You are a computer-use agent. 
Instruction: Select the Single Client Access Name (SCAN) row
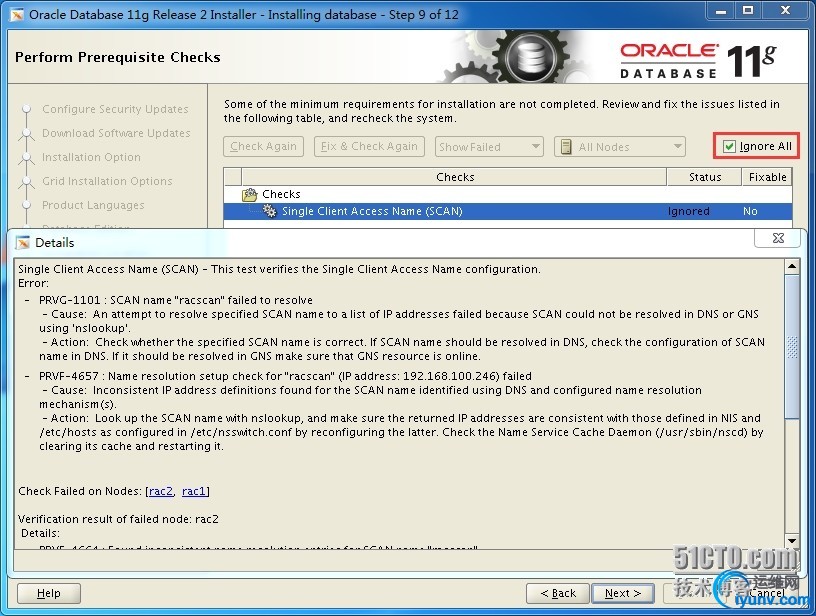click(508, 211)
